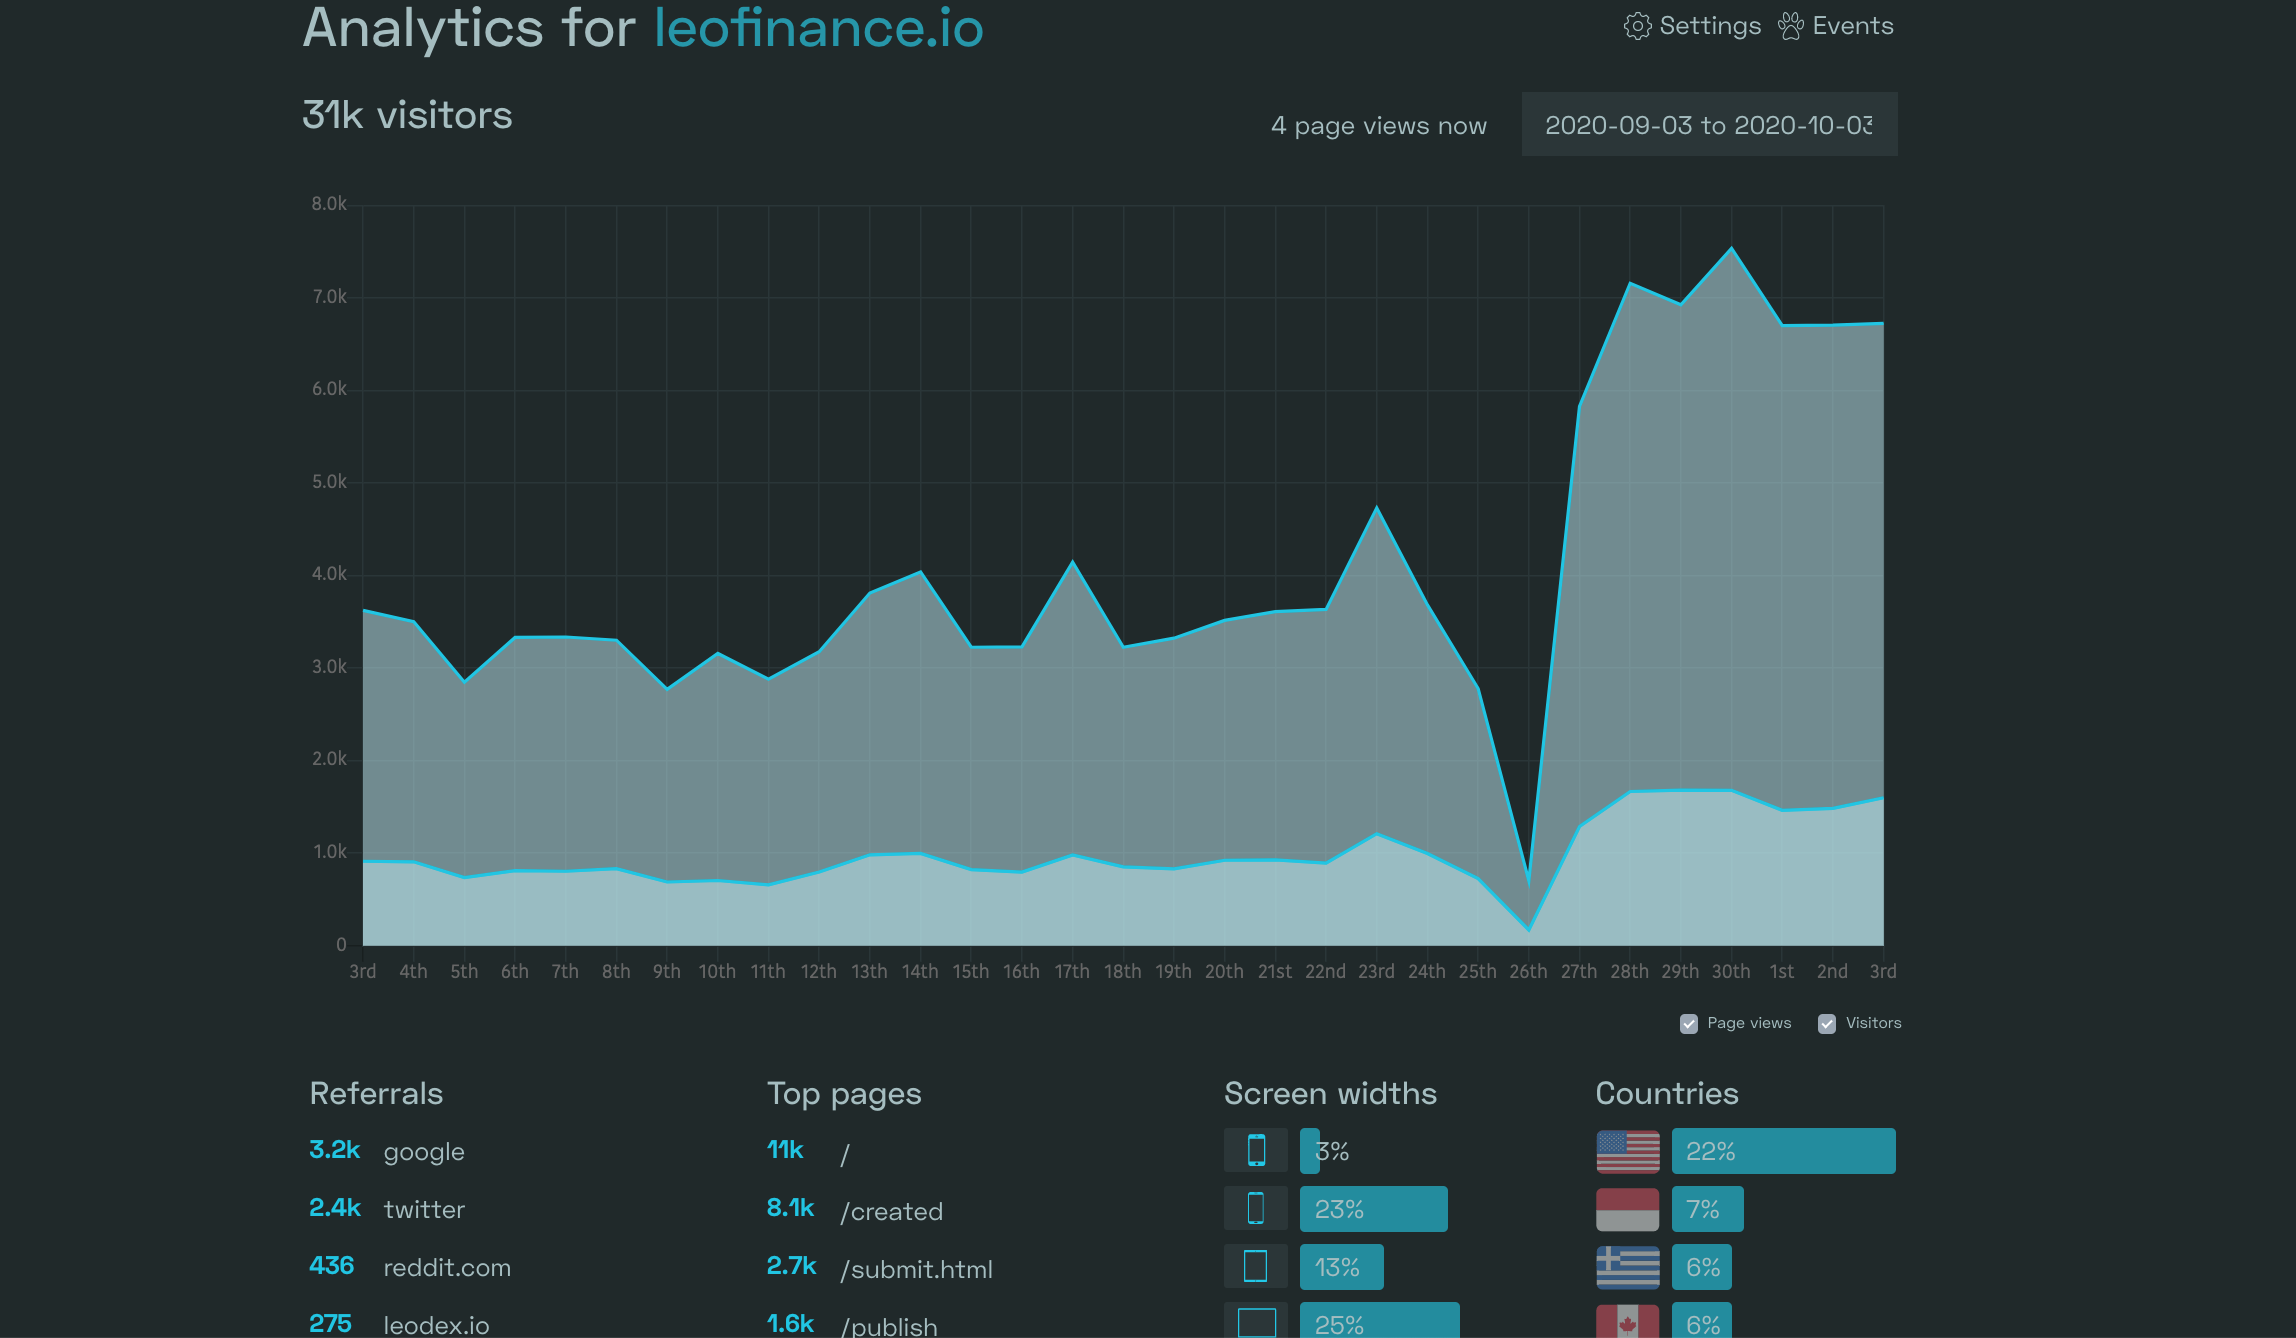Image resolution: width=2296 pixels, height=1338 pixels.
Task: Click the 23% screen width bar
Action: point(1374,1209)
